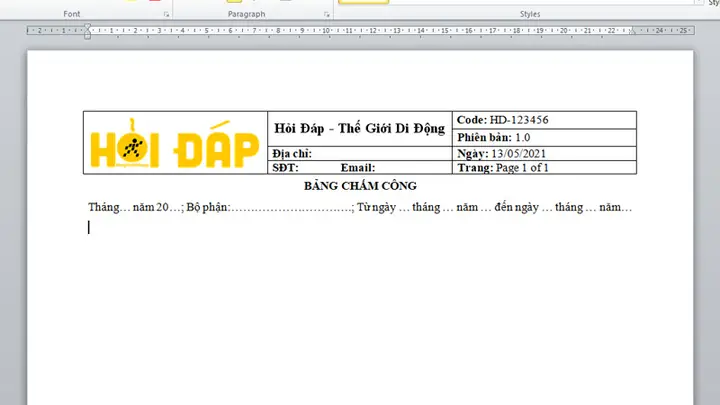720x405 pixels.
Task: Click the 'Hỏi Đáp - Thế Giới Di Động' heading
Action: (x=360, y=128)
